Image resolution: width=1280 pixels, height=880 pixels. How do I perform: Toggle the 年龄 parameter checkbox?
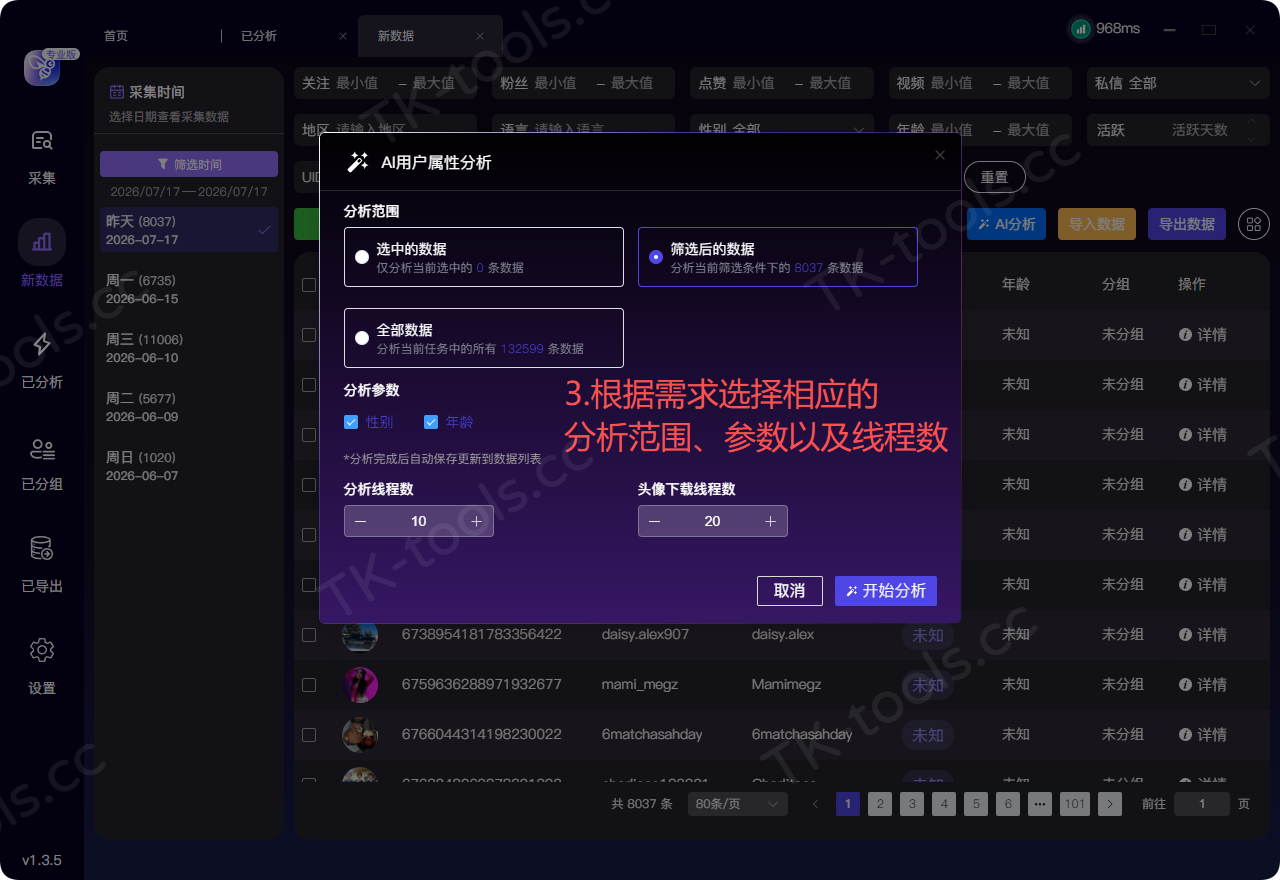click(x=431, y=422)
